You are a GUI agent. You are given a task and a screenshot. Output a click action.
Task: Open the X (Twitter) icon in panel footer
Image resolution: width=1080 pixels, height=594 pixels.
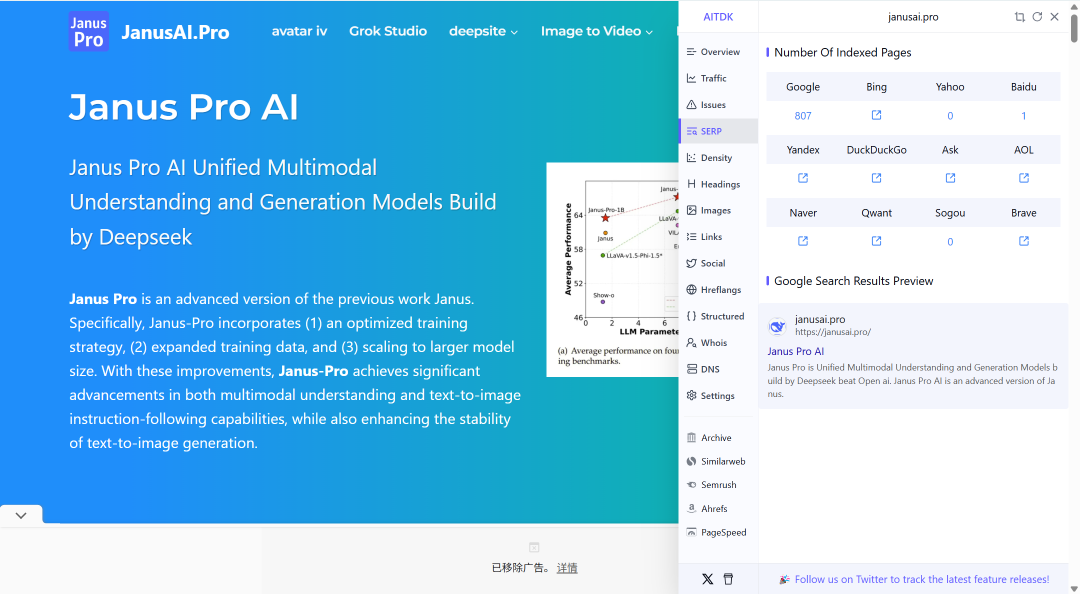pyautogui.click(x=707, y=579)
